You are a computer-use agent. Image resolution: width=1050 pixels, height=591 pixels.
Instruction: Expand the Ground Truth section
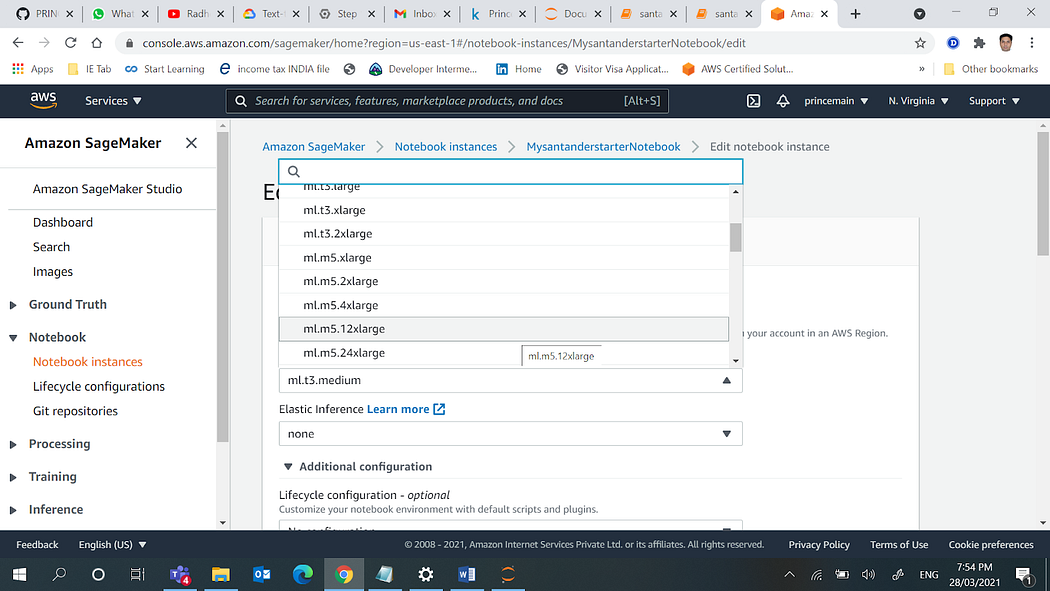point(13,305)
